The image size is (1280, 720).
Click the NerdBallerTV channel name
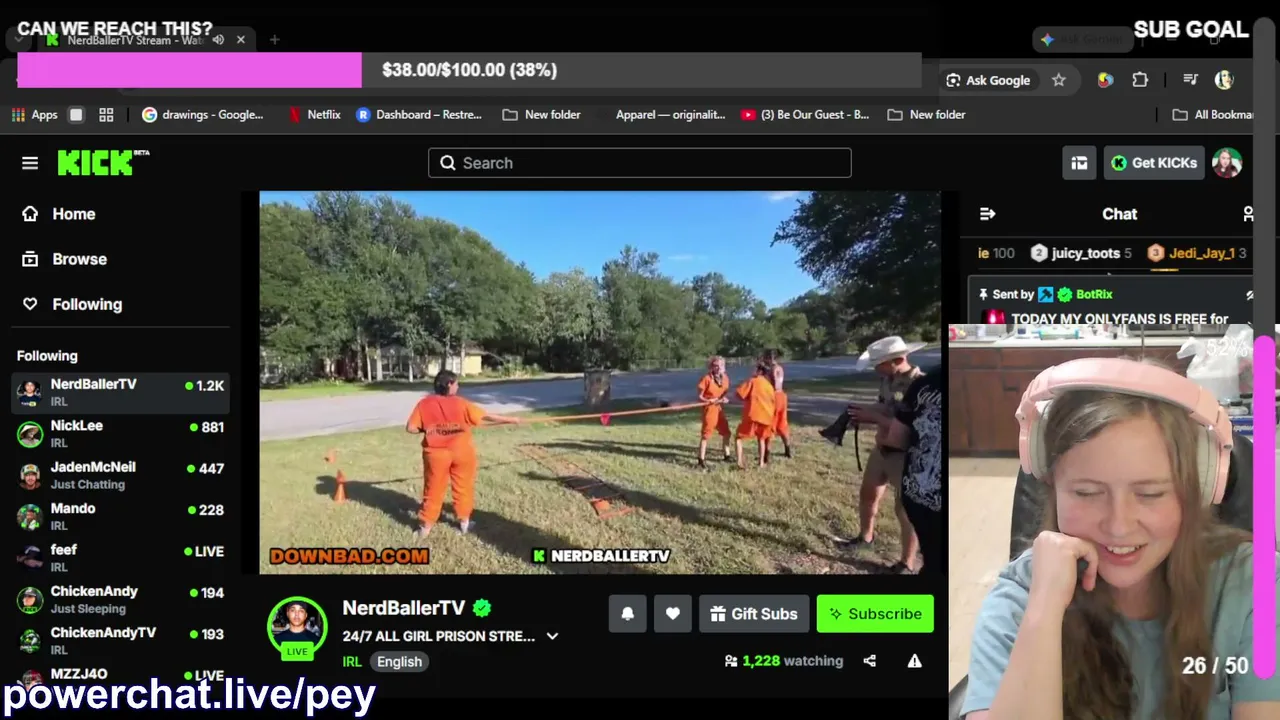[404, 608]
